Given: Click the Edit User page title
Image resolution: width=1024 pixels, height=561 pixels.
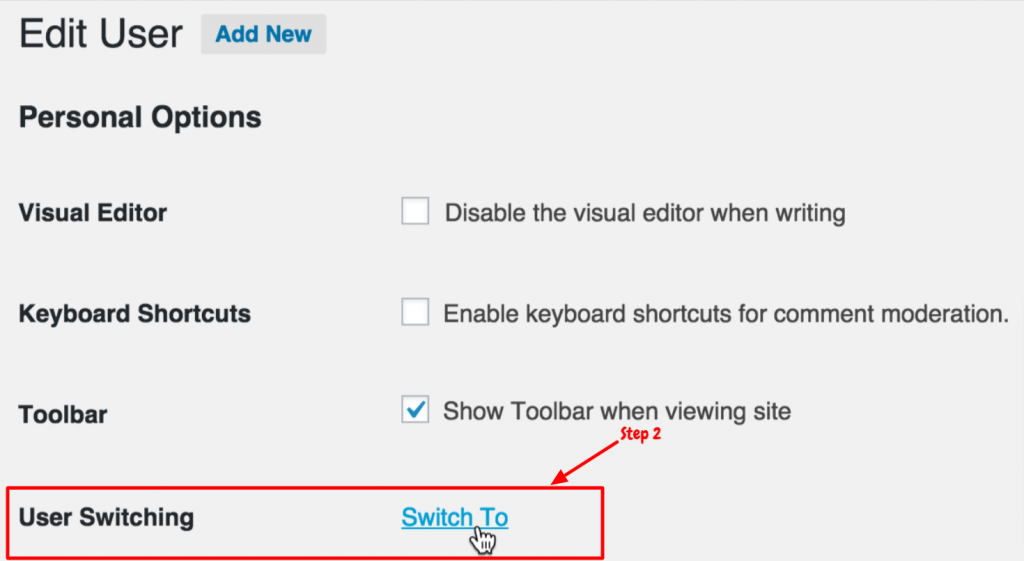Looking at the screenshot, I should point(101,34).
